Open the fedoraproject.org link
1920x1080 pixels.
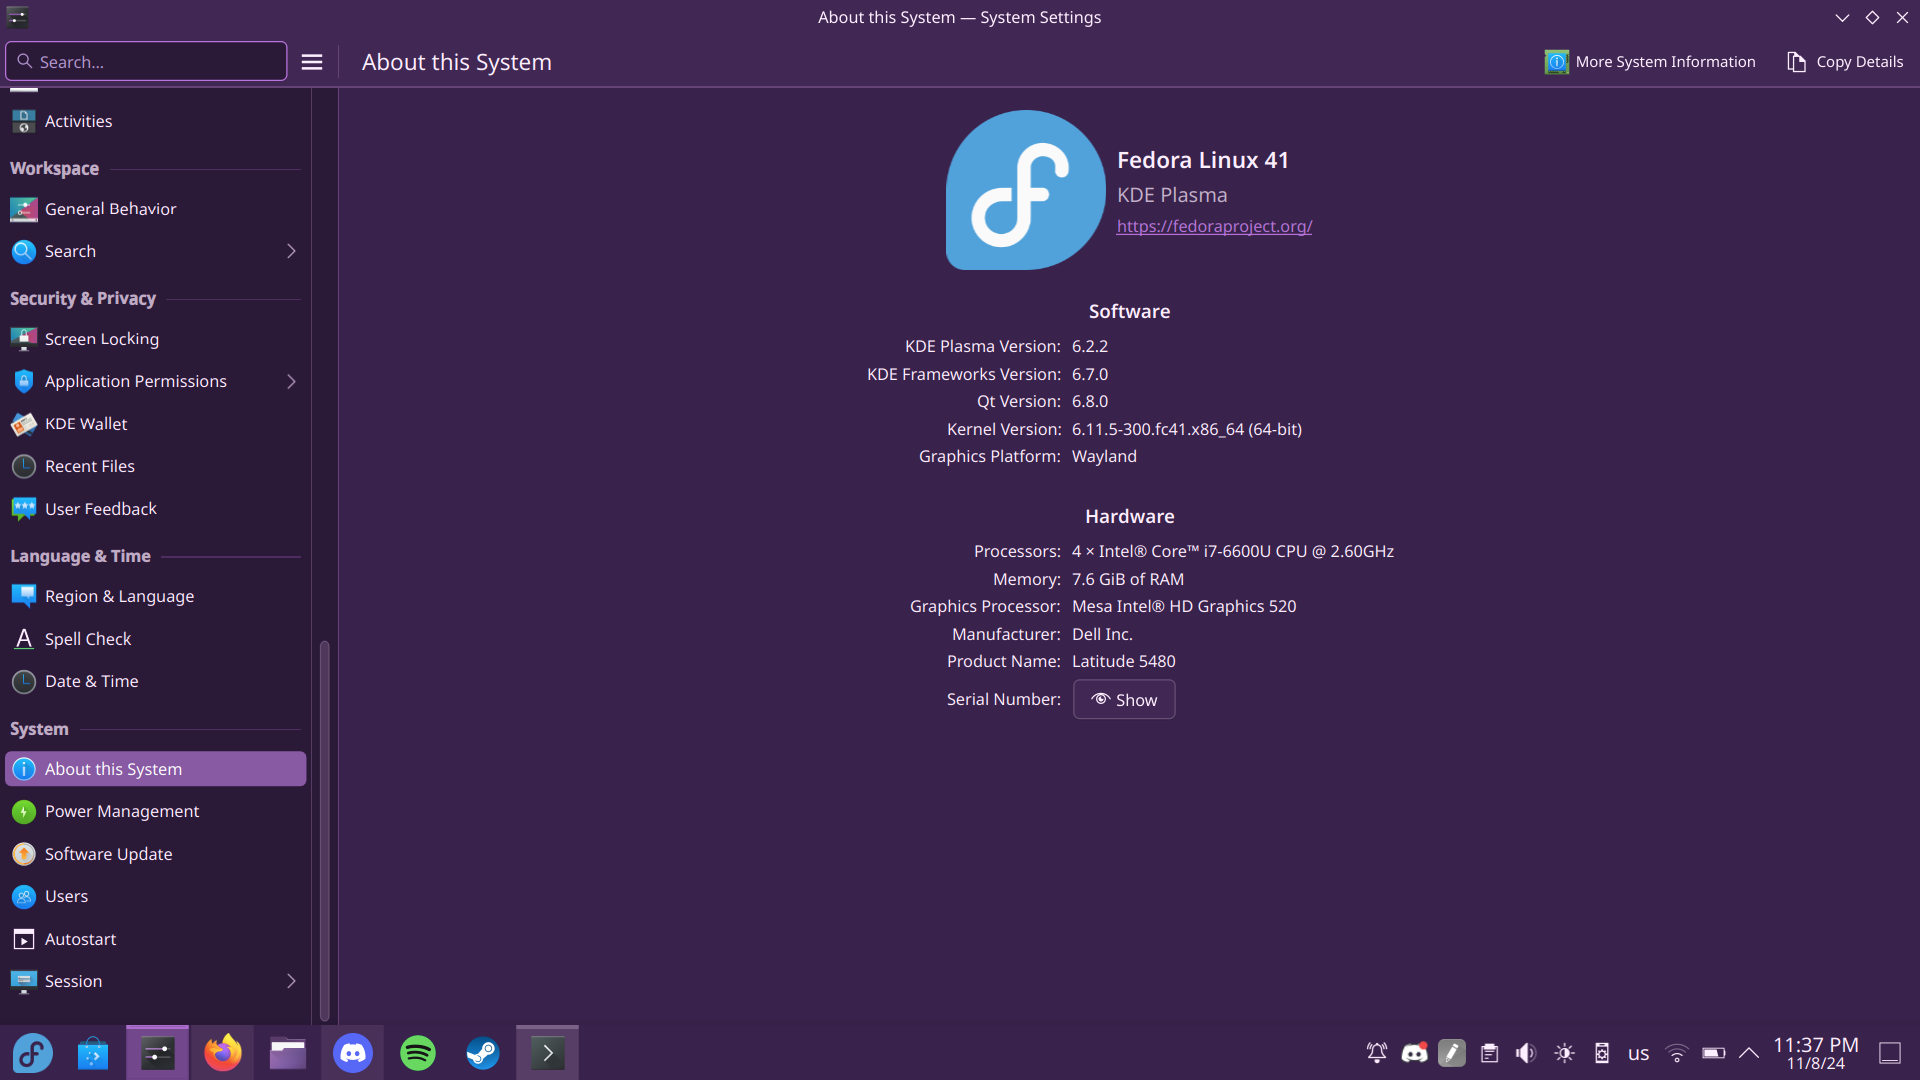[x=1214, y=226]
